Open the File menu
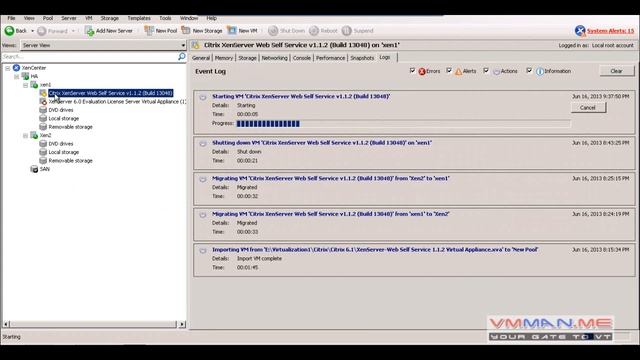Viewport: 640px width, 360px height. [11, 18]
